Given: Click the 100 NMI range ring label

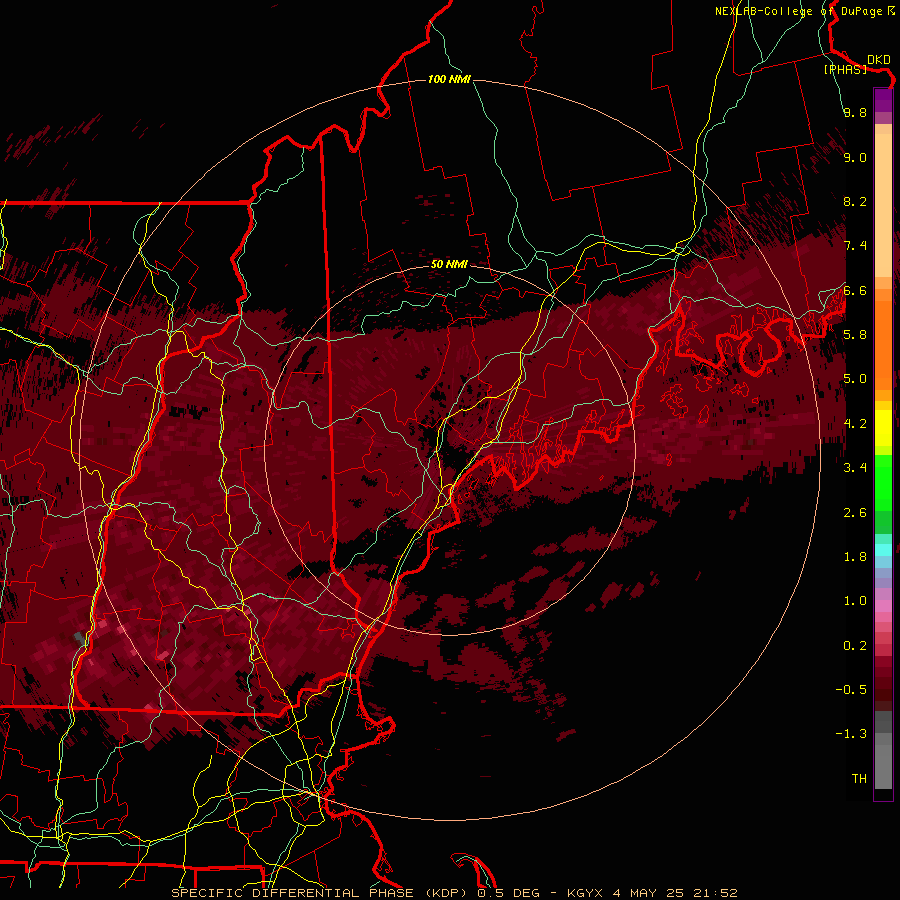Looking at the screenshot, I should [x=449, y=79].
